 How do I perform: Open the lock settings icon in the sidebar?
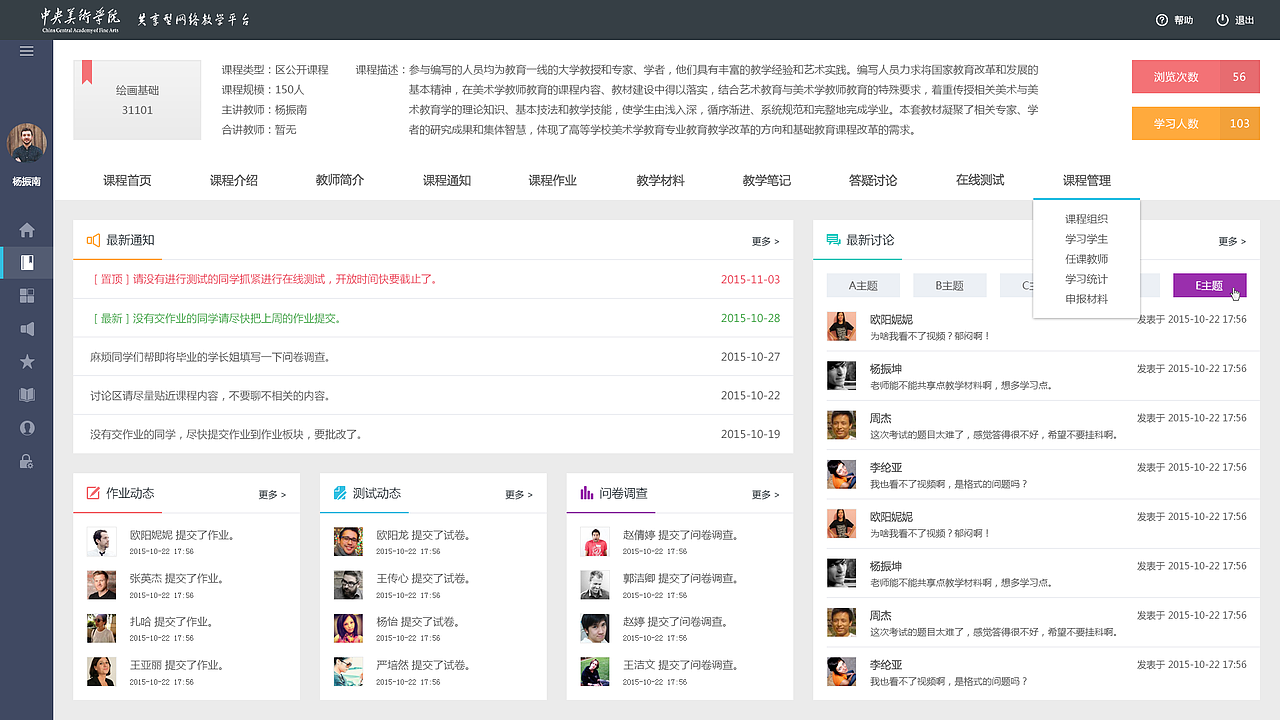pos(27,460)
